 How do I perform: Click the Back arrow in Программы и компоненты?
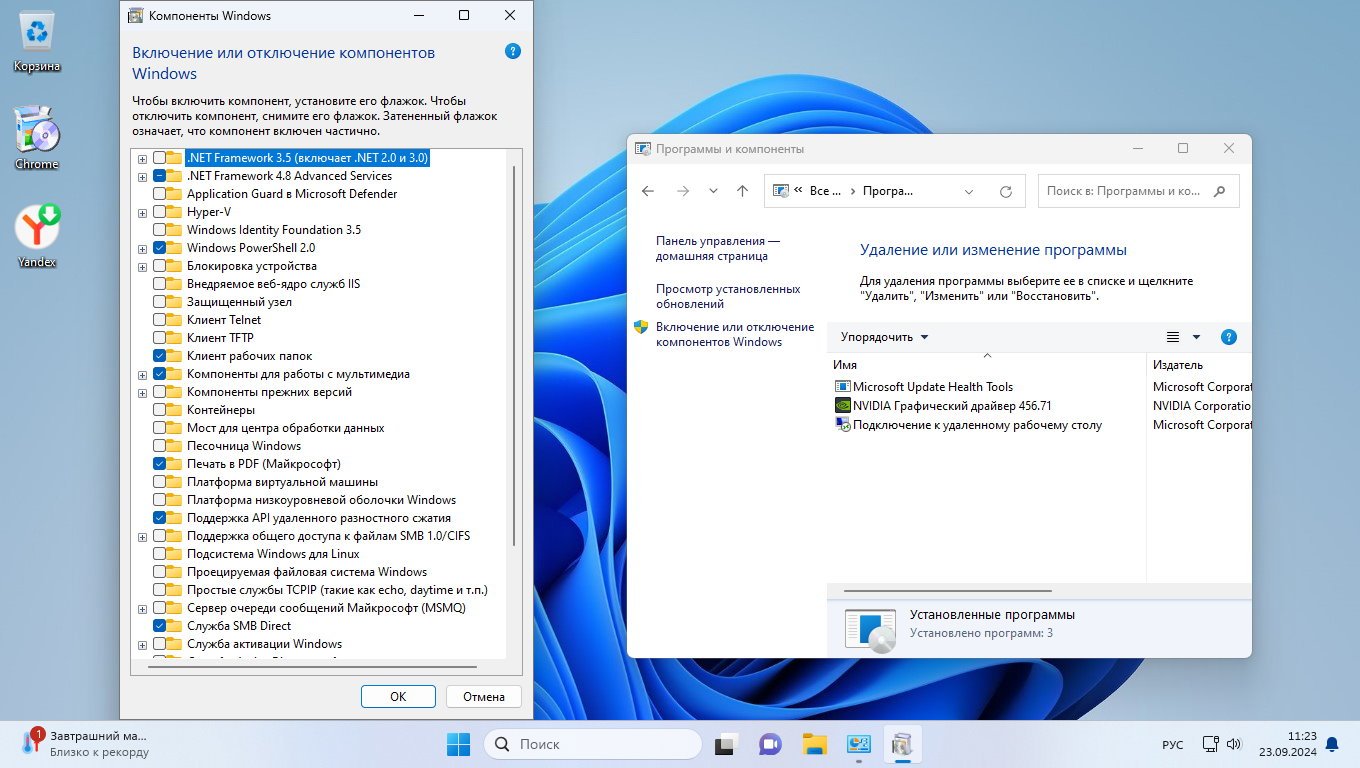648,191
